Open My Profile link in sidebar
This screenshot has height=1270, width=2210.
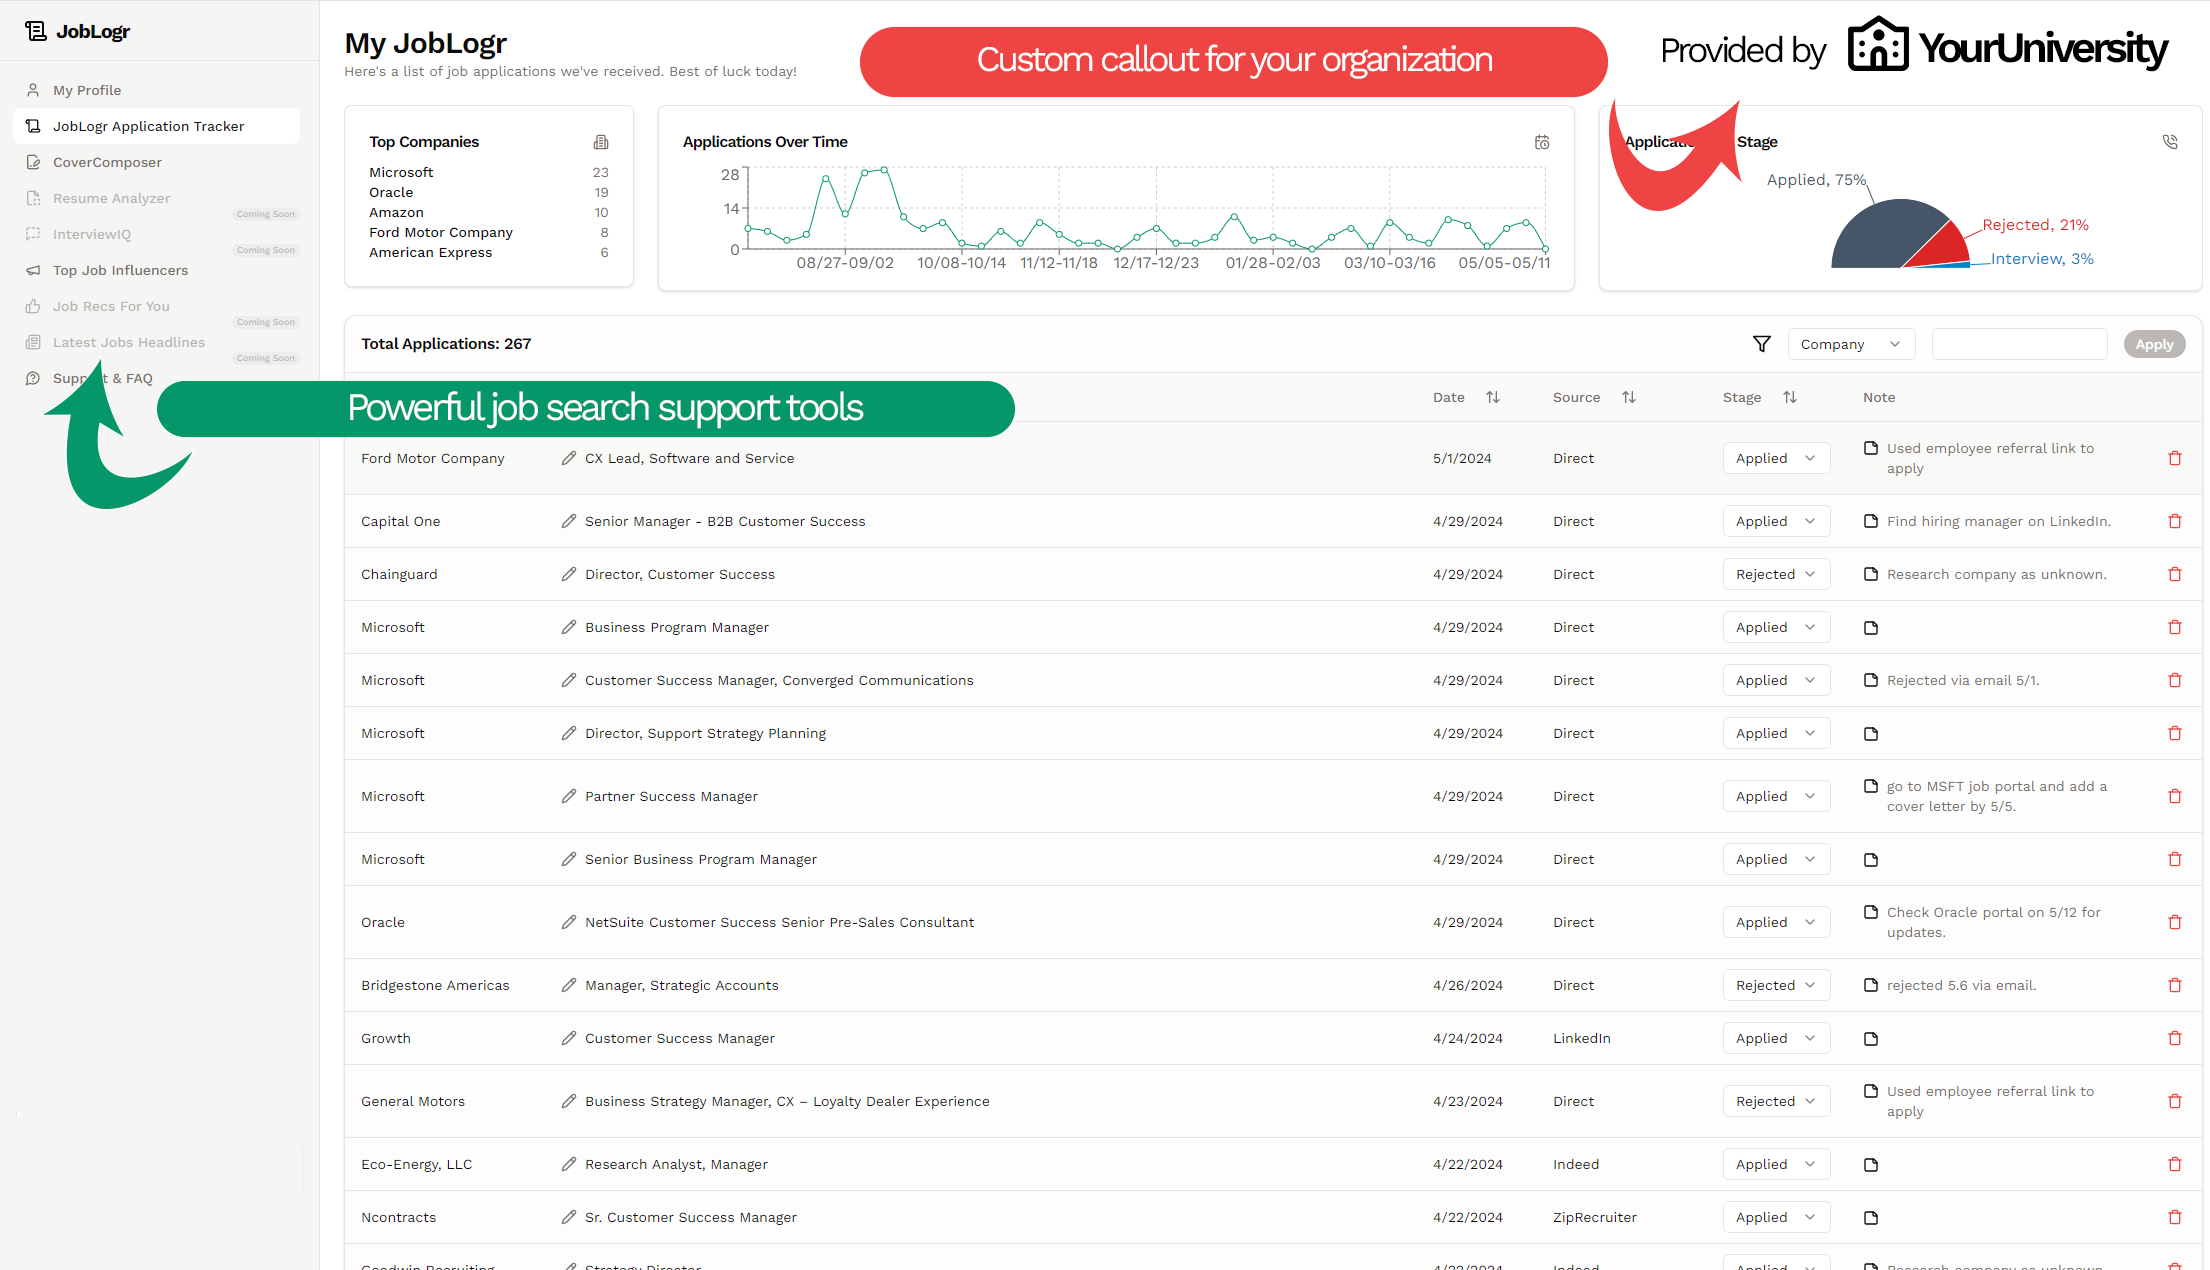87,90
